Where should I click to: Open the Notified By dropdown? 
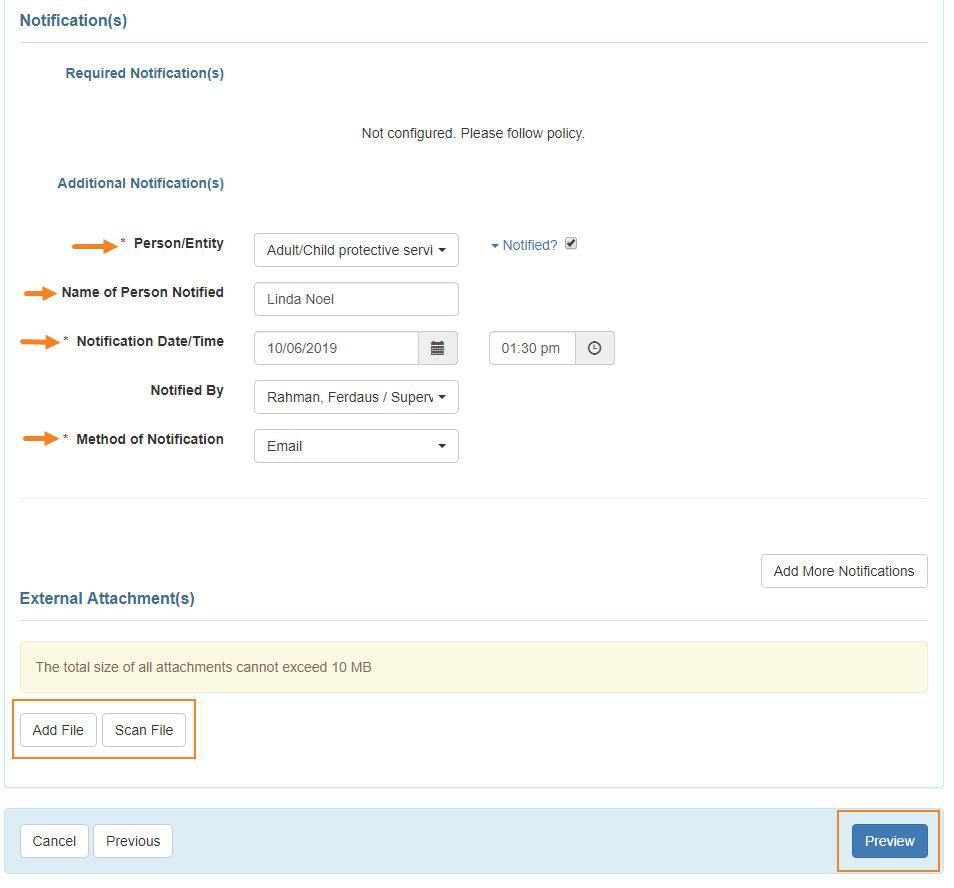[x=356, y=397]
